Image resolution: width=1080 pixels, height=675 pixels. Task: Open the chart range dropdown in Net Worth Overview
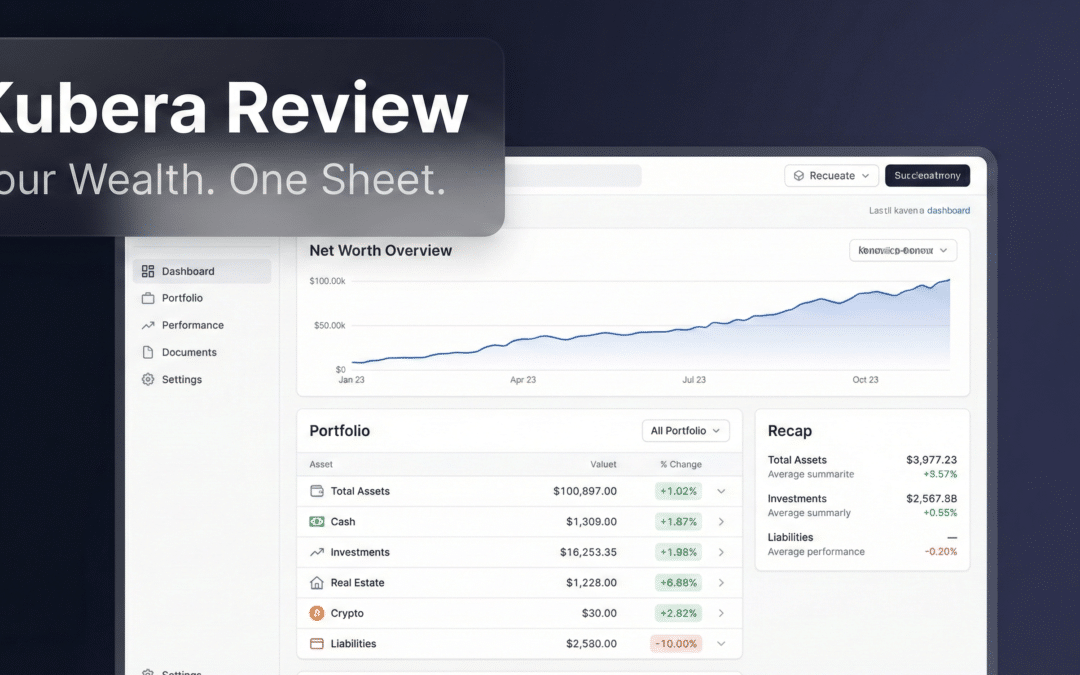[903, 250]
